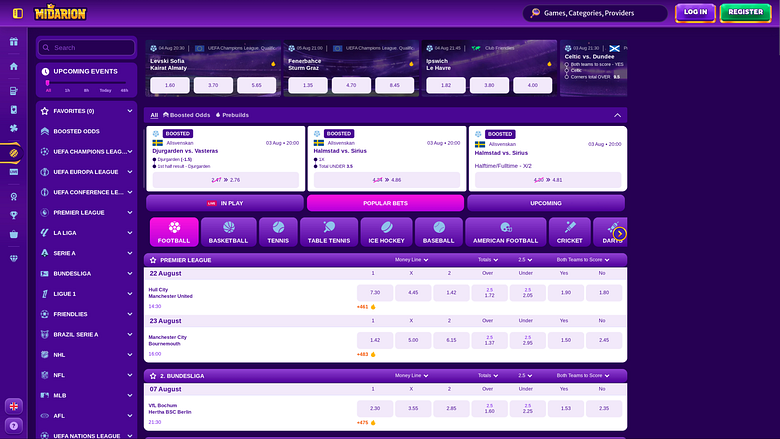780x439 pixels.
Task: Open the gift promotions icon in left rail
Action: [x=14, y=42]
